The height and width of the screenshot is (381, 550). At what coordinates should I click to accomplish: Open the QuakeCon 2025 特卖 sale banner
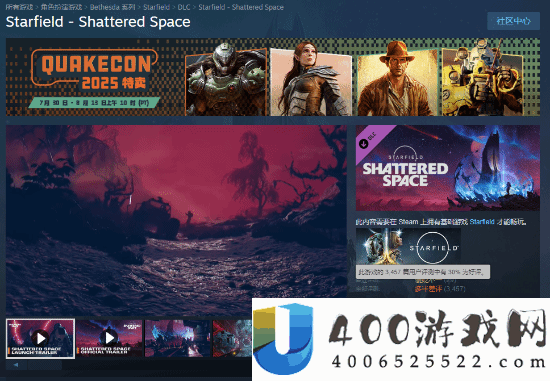coord(273,77)
